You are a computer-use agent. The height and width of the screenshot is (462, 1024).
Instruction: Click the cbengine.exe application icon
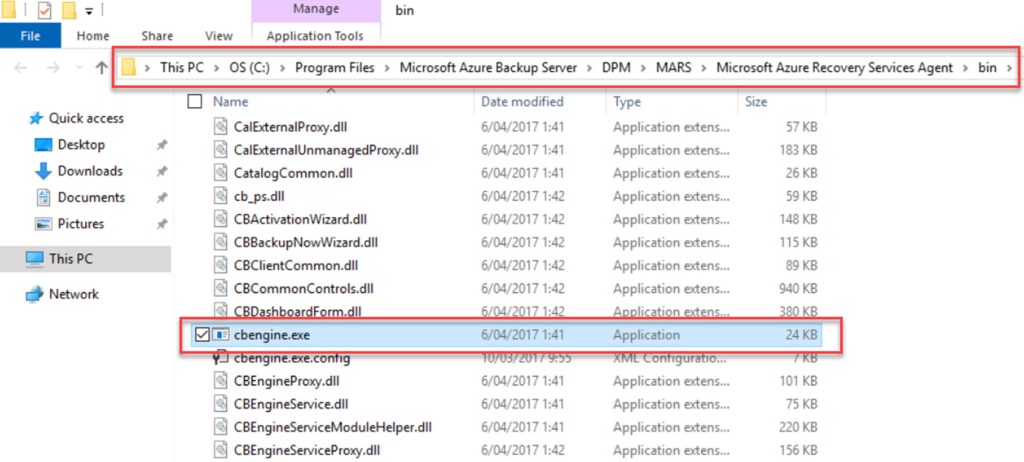(x=221, y=335)
